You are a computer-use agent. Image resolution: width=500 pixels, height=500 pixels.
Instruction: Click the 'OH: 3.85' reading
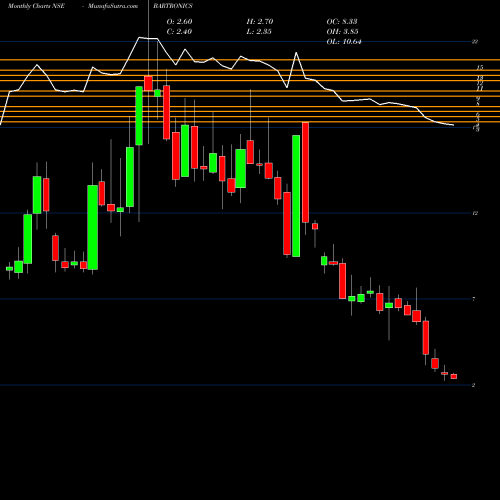click(x=342, y=32)
